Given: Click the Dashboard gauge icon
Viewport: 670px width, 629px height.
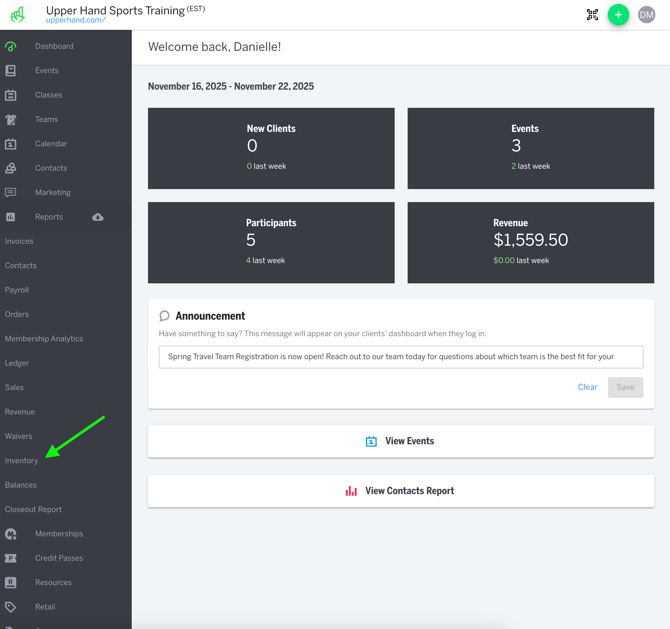Looking at the screenshot, I should pos(11,46).
